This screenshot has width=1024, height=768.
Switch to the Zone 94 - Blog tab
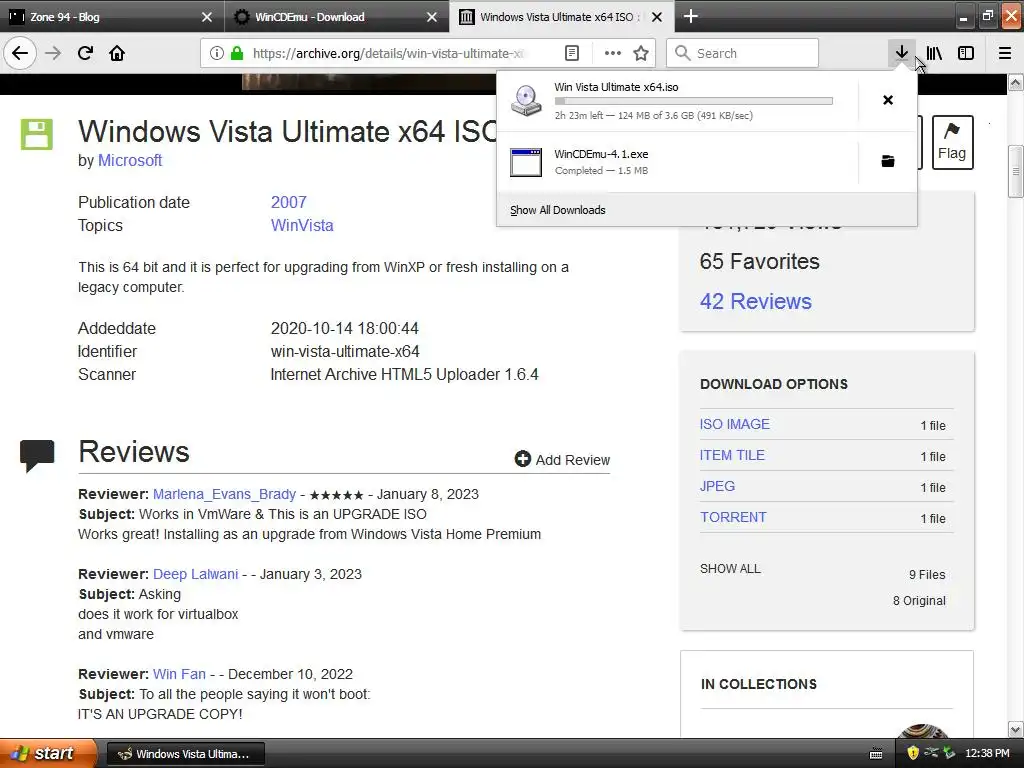[x=112, y=17]
